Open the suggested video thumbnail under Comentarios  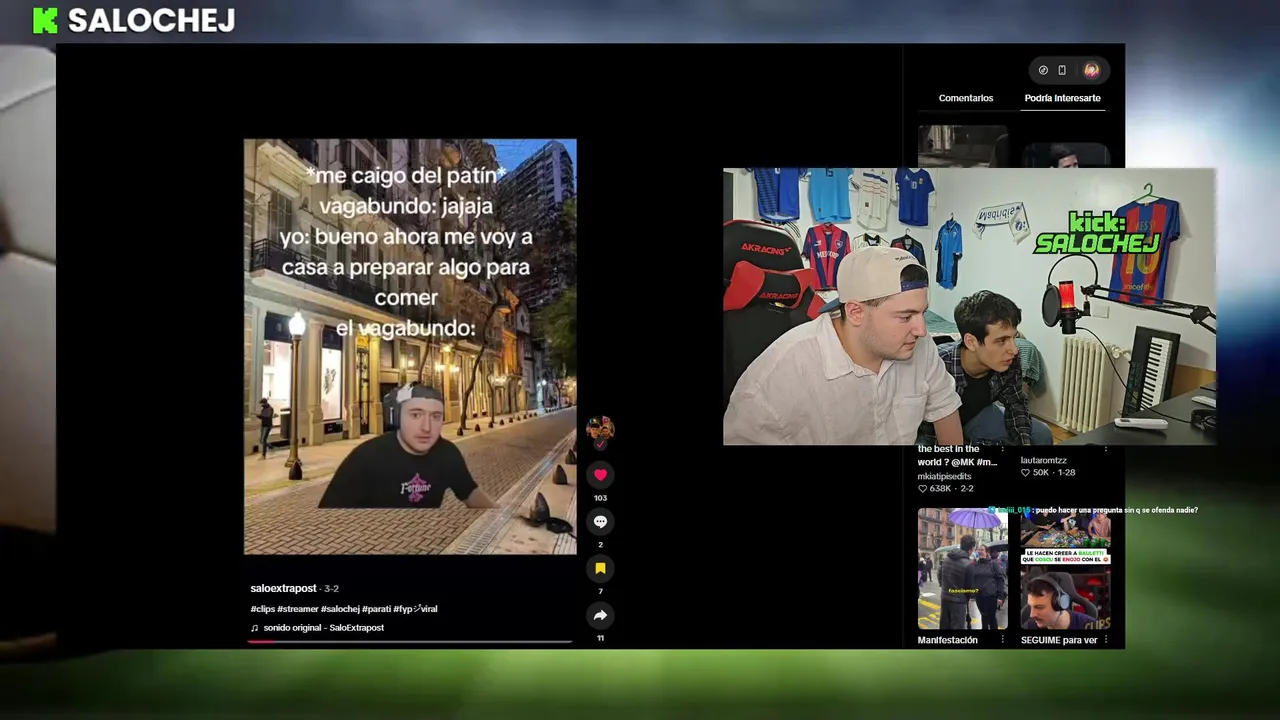[x=963, y=146]
